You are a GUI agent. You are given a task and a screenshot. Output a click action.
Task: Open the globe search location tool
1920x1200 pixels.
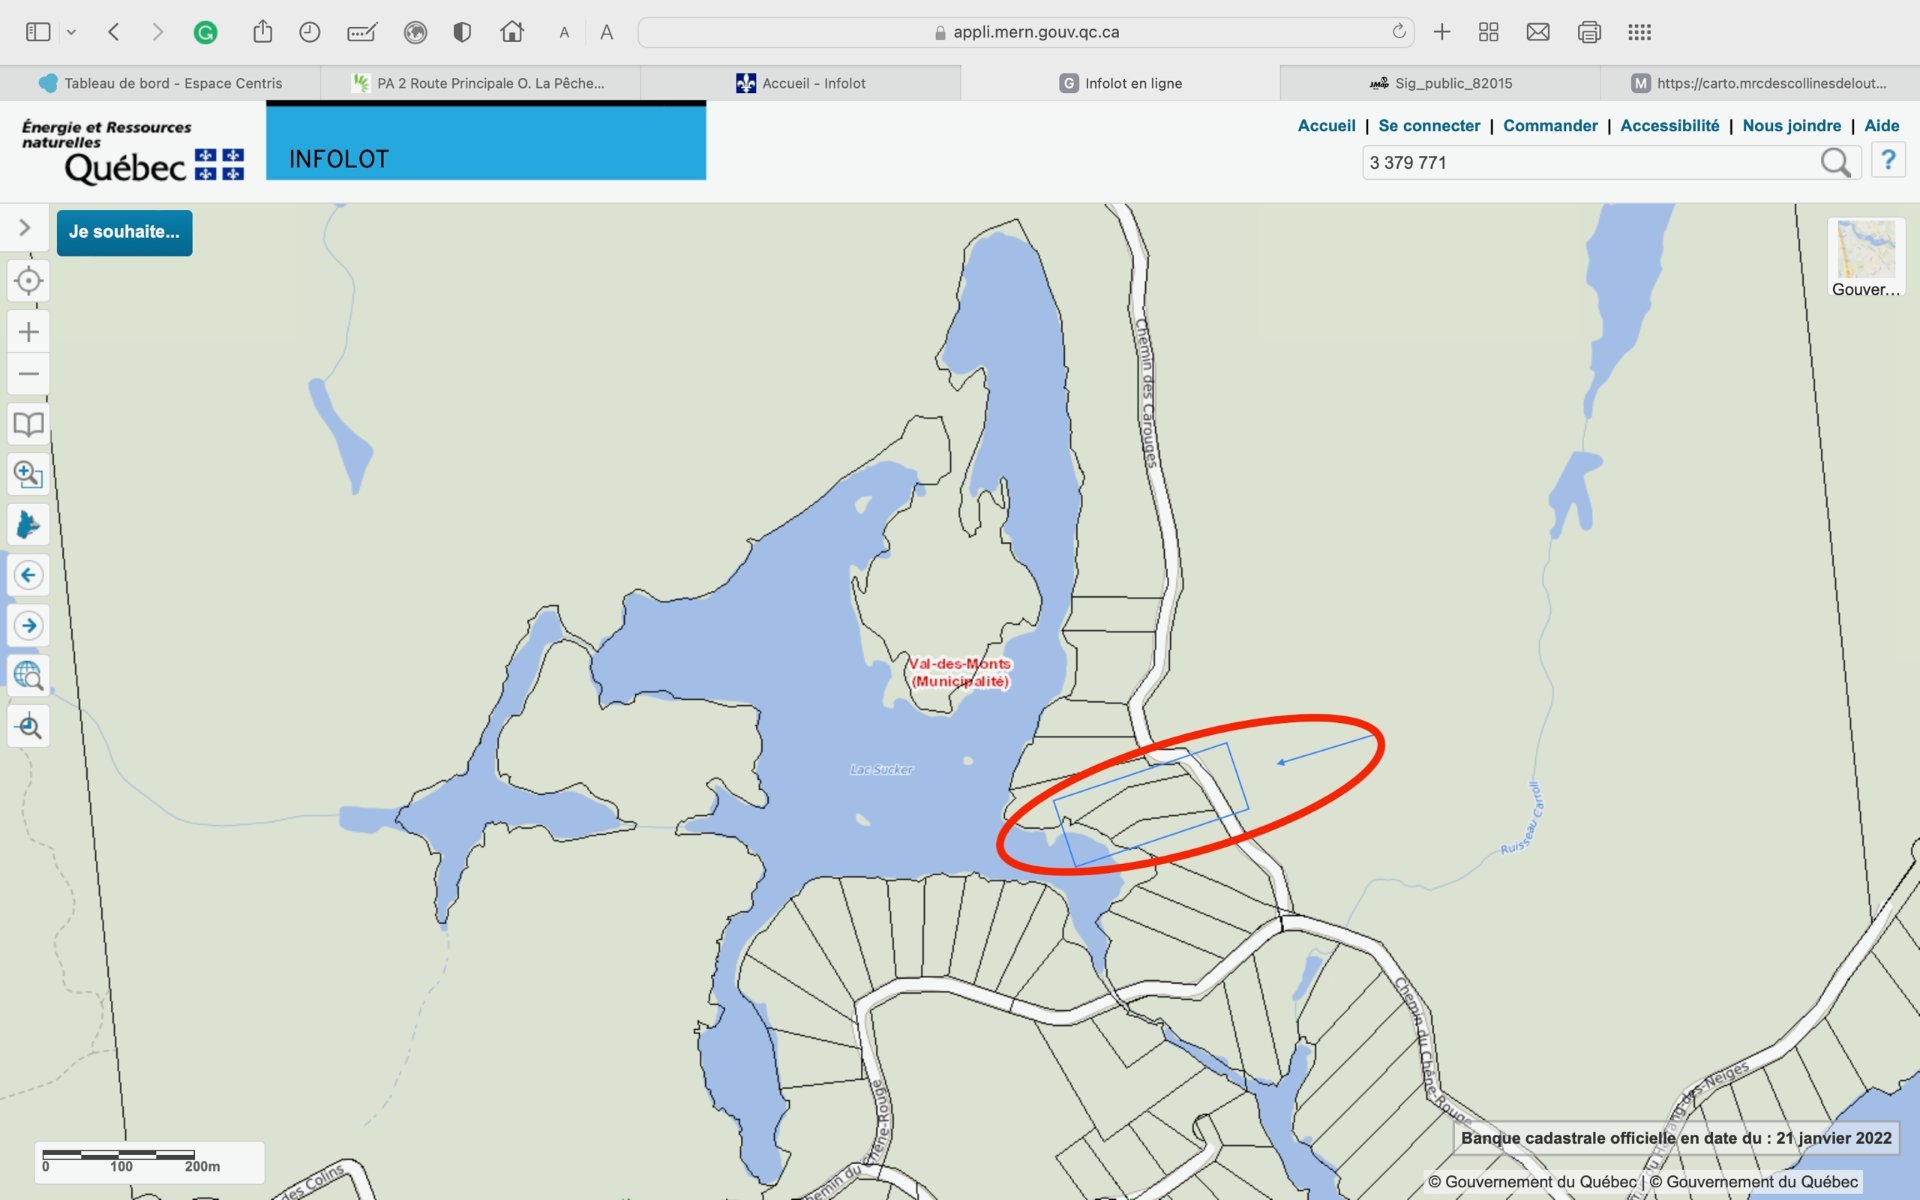(29, 676)
